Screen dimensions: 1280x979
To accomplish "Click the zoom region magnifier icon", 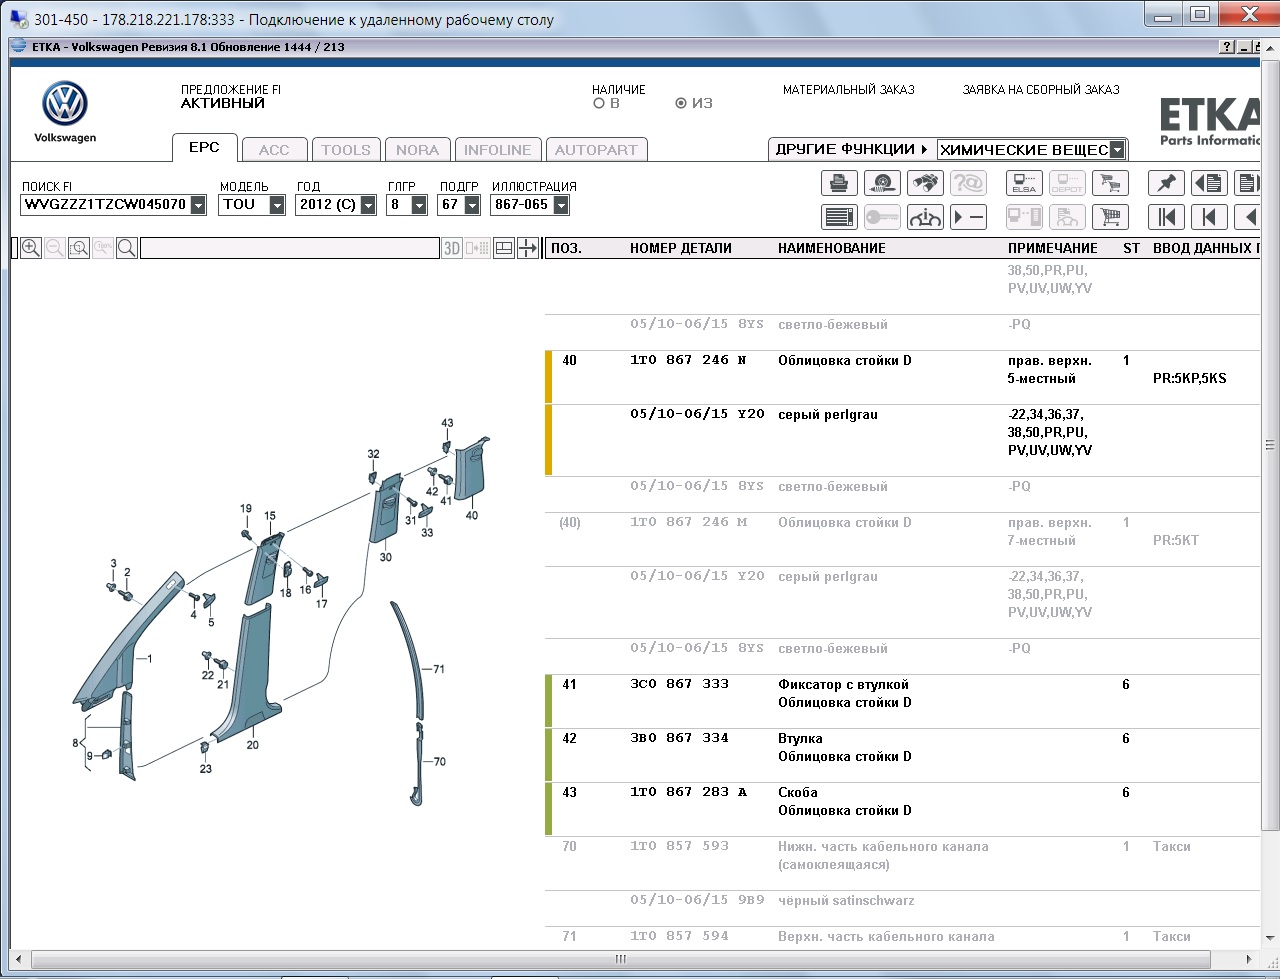I will (x=79, y=248).
